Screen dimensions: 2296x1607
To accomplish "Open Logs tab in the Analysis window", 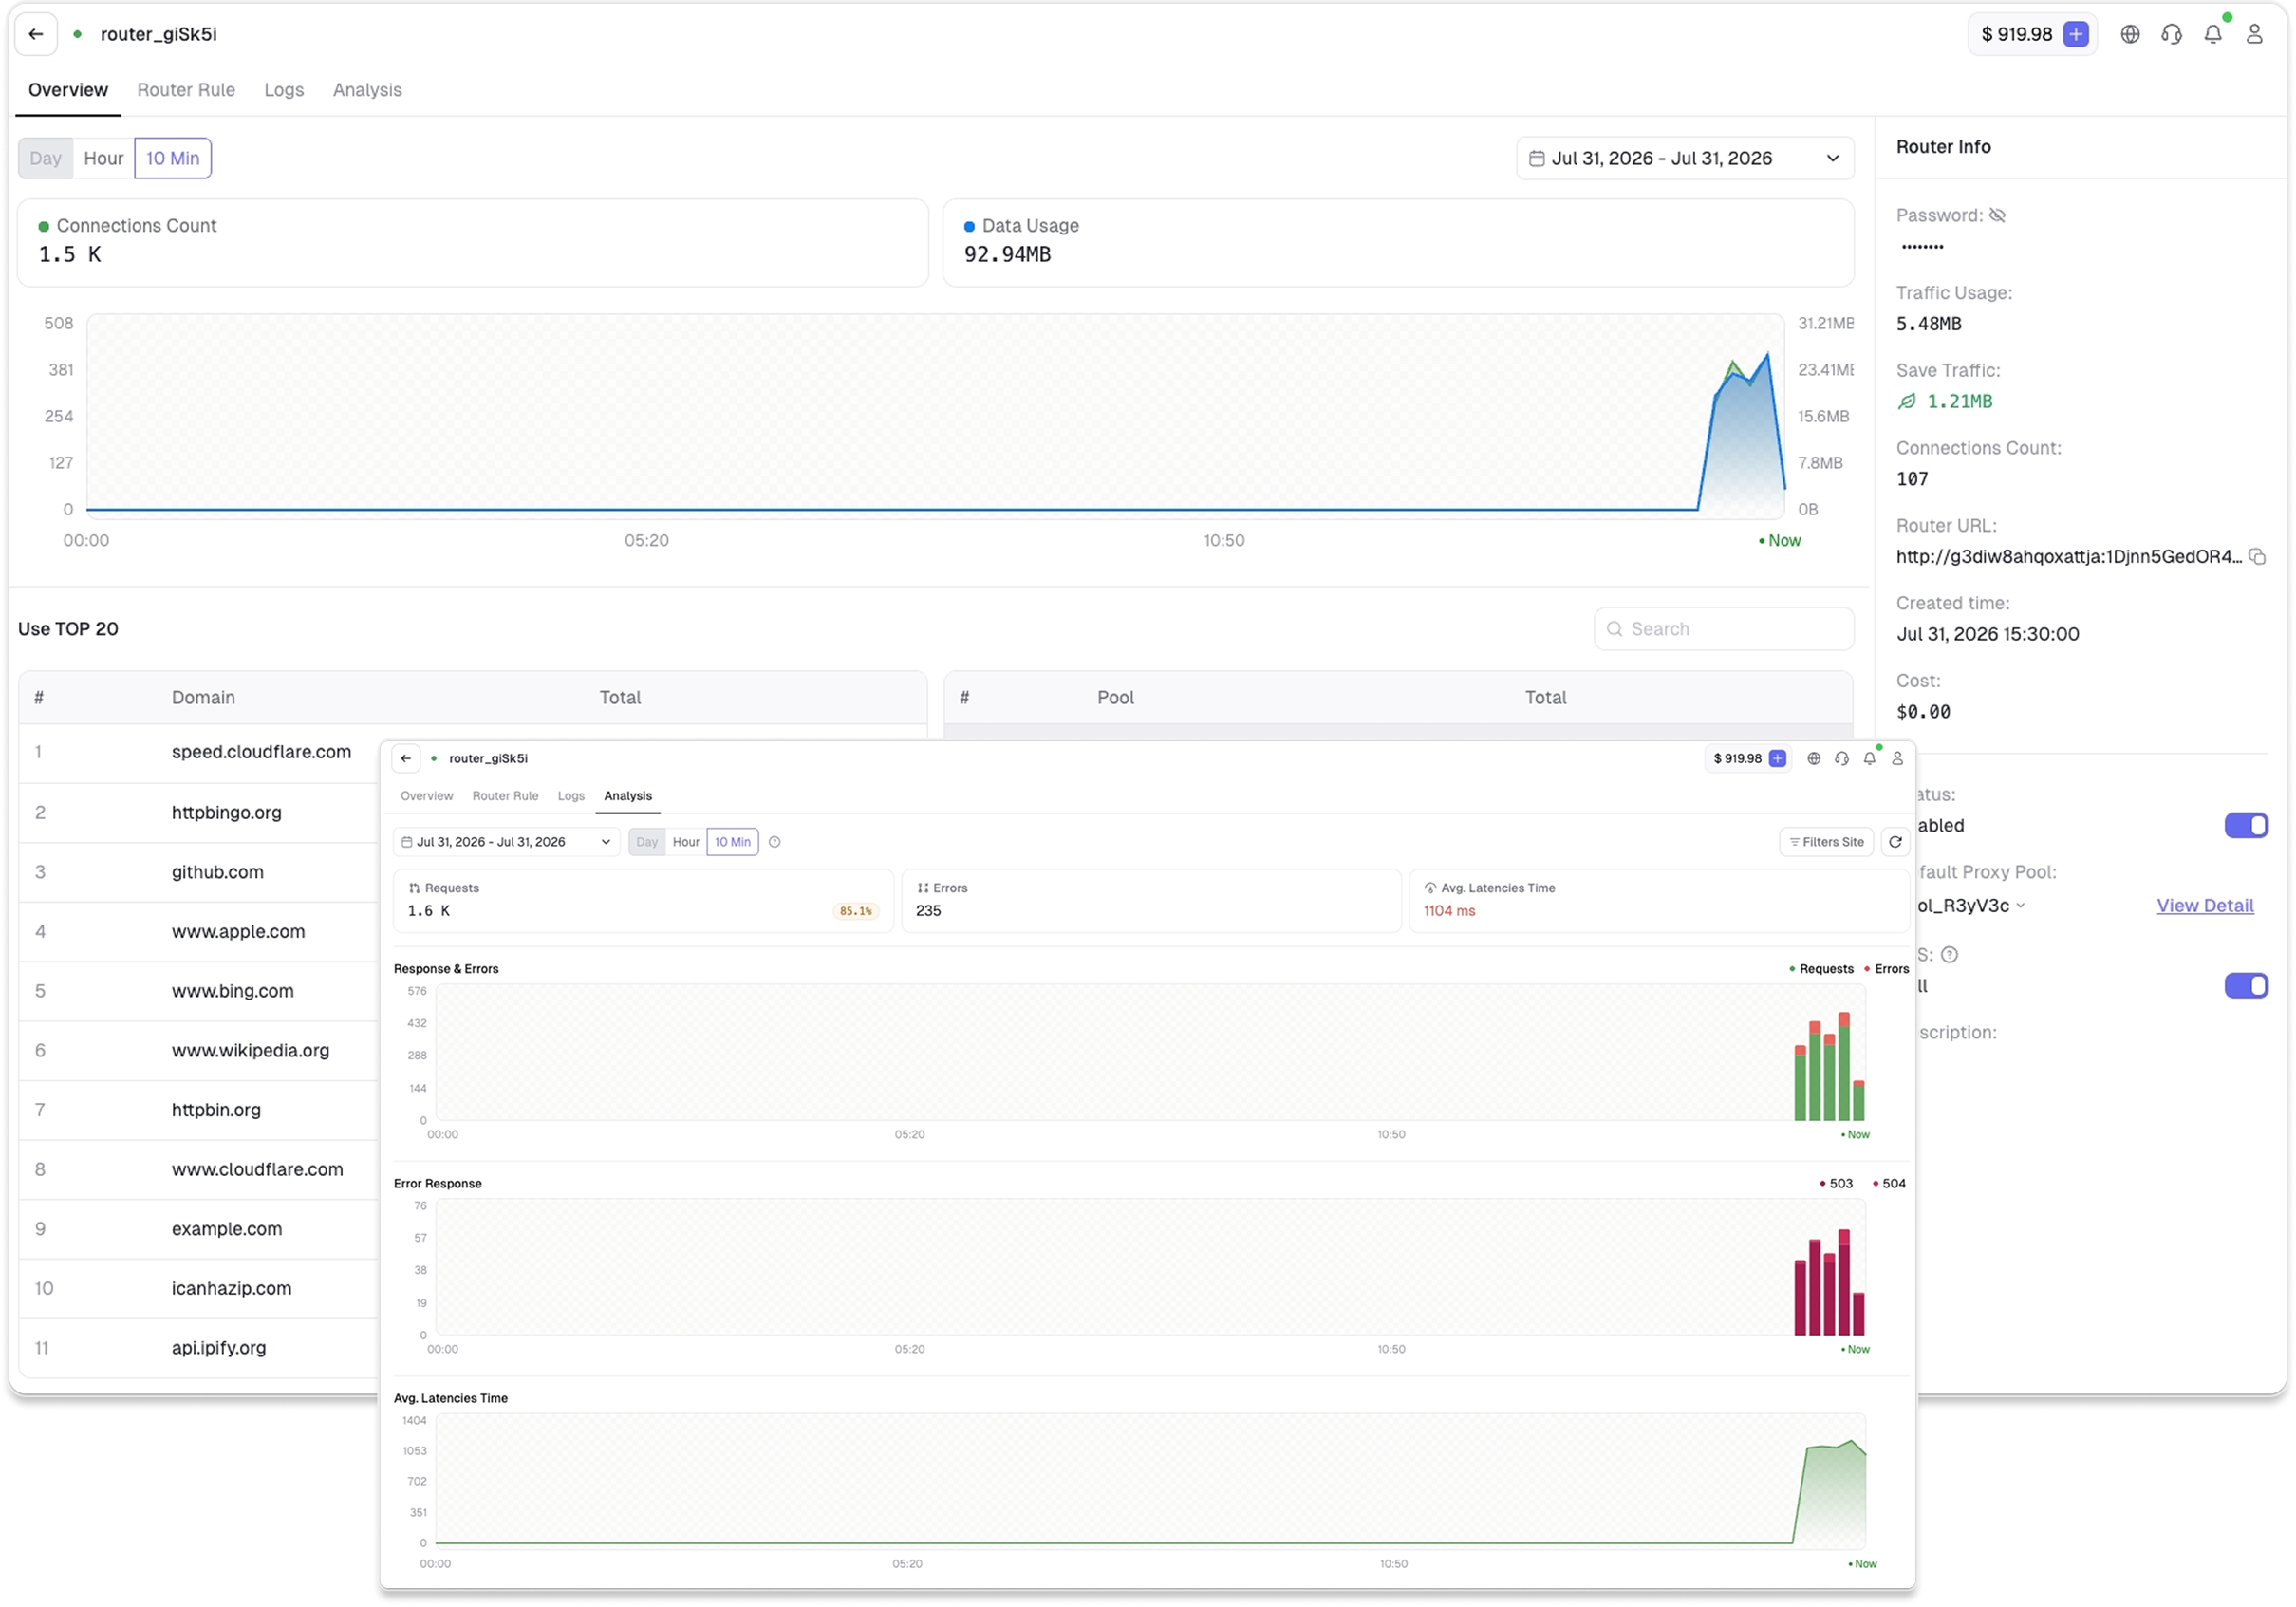I will tap(571, 796).
